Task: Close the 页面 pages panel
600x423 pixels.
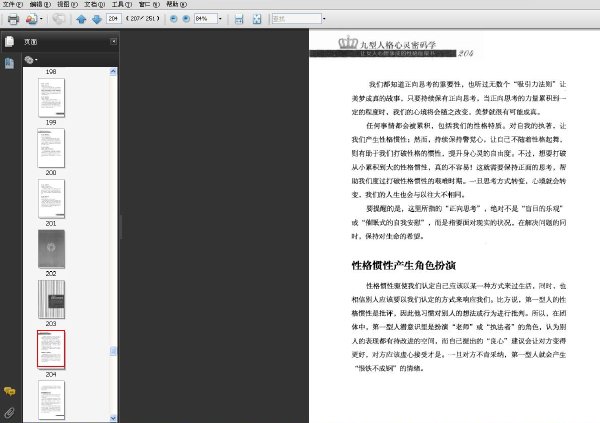Action: [113, 41]
